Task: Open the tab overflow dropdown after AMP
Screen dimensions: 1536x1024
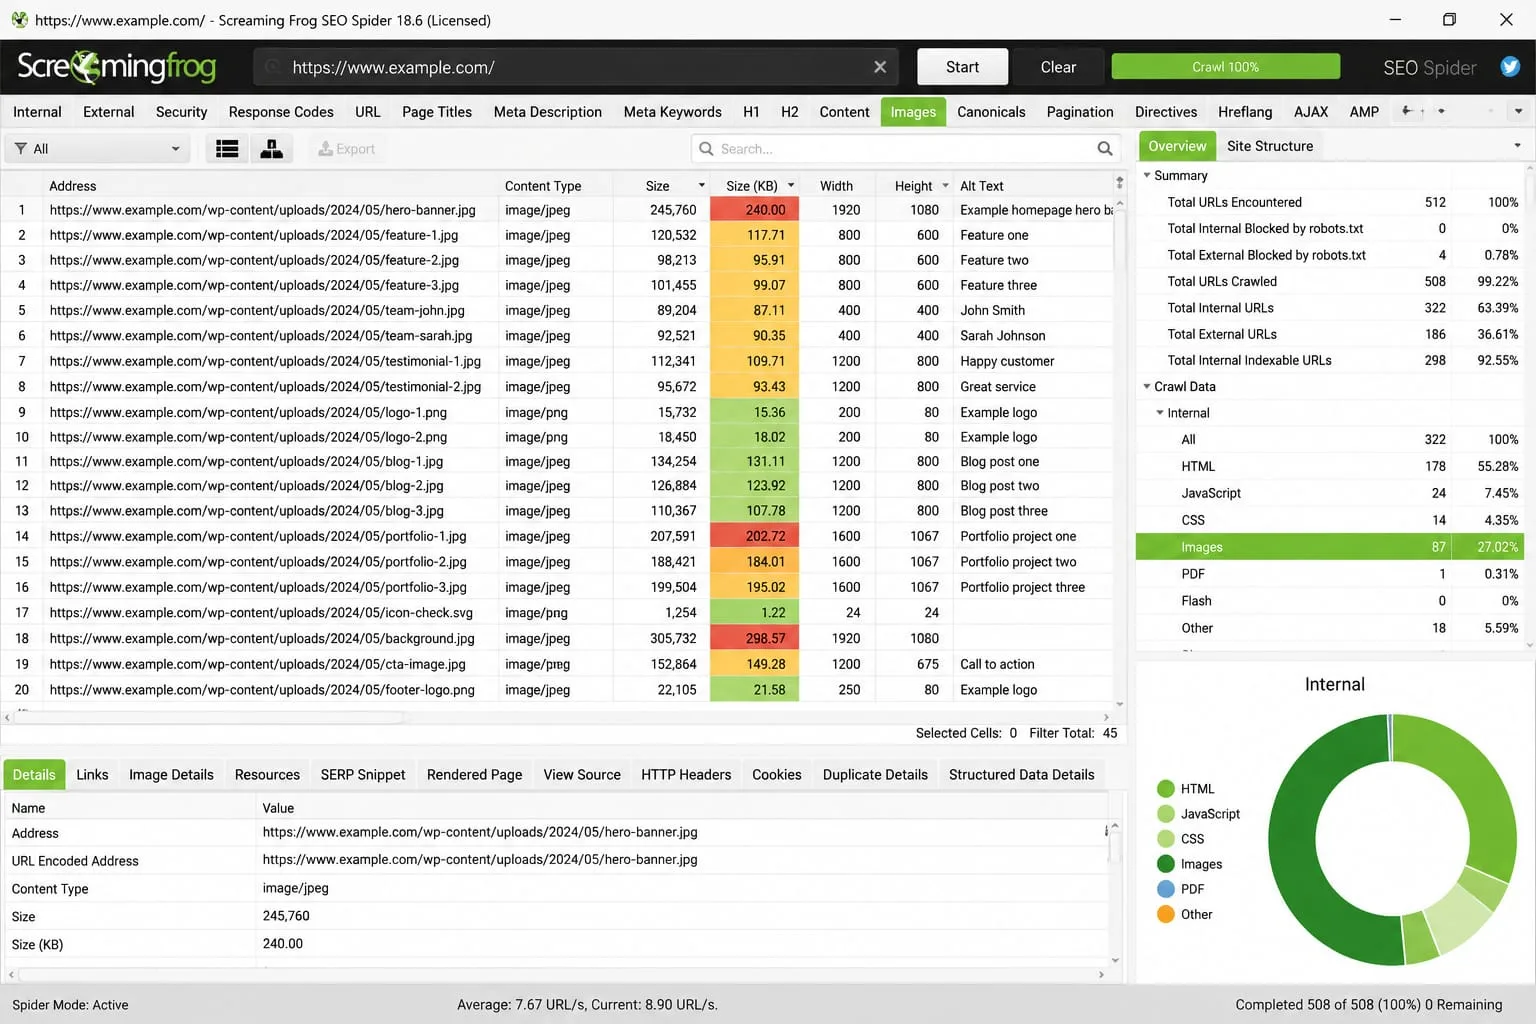Action: (x=1519, y=111)
